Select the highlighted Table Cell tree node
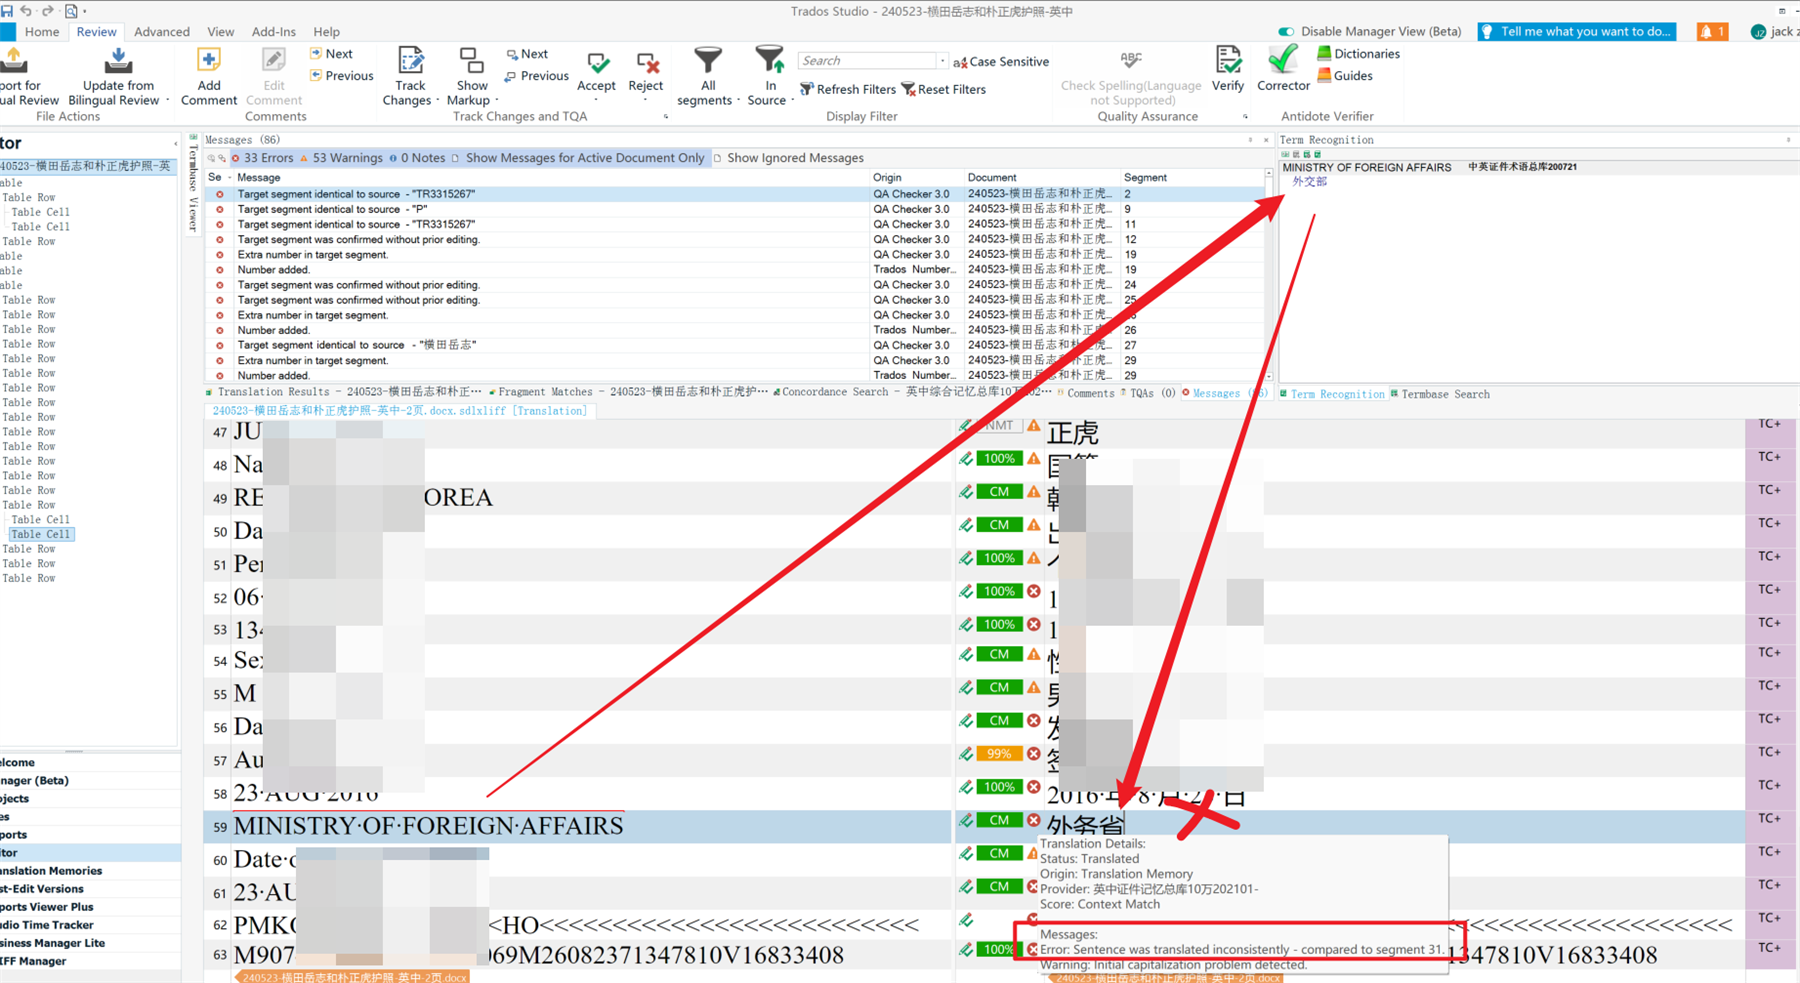 pyautogui.click(x=40, y=534)
